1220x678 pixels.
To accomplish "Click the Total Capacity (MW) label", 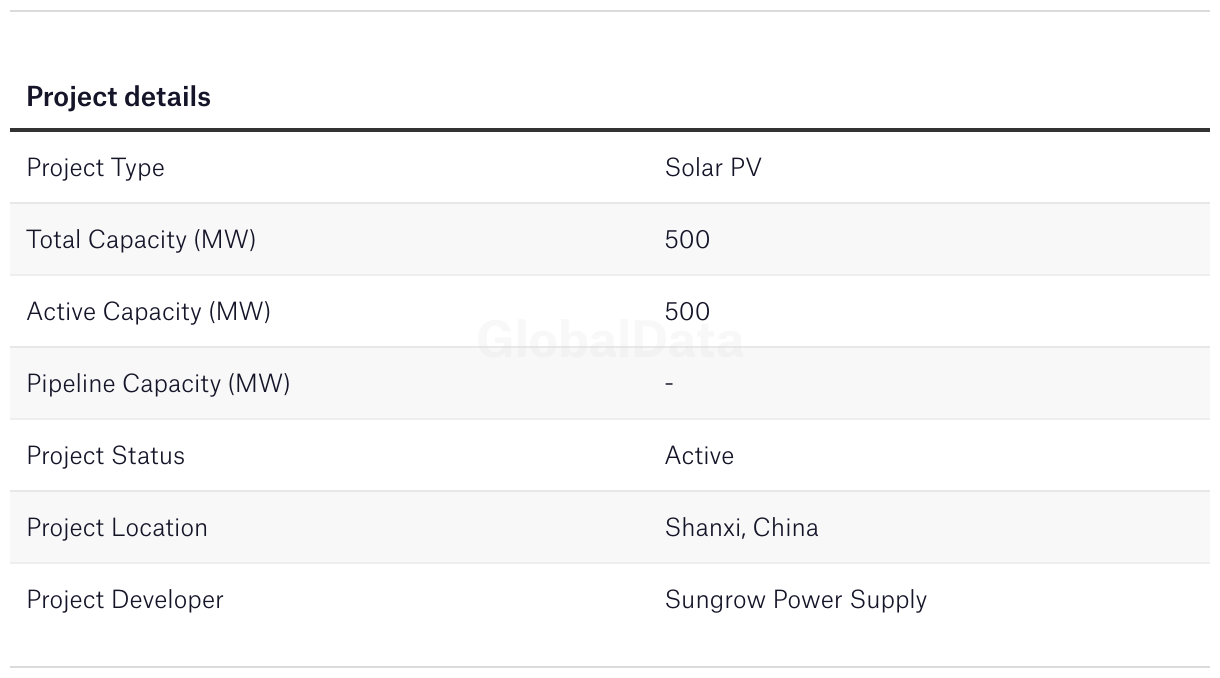I will pyautogui.click(x=141, y=240).
